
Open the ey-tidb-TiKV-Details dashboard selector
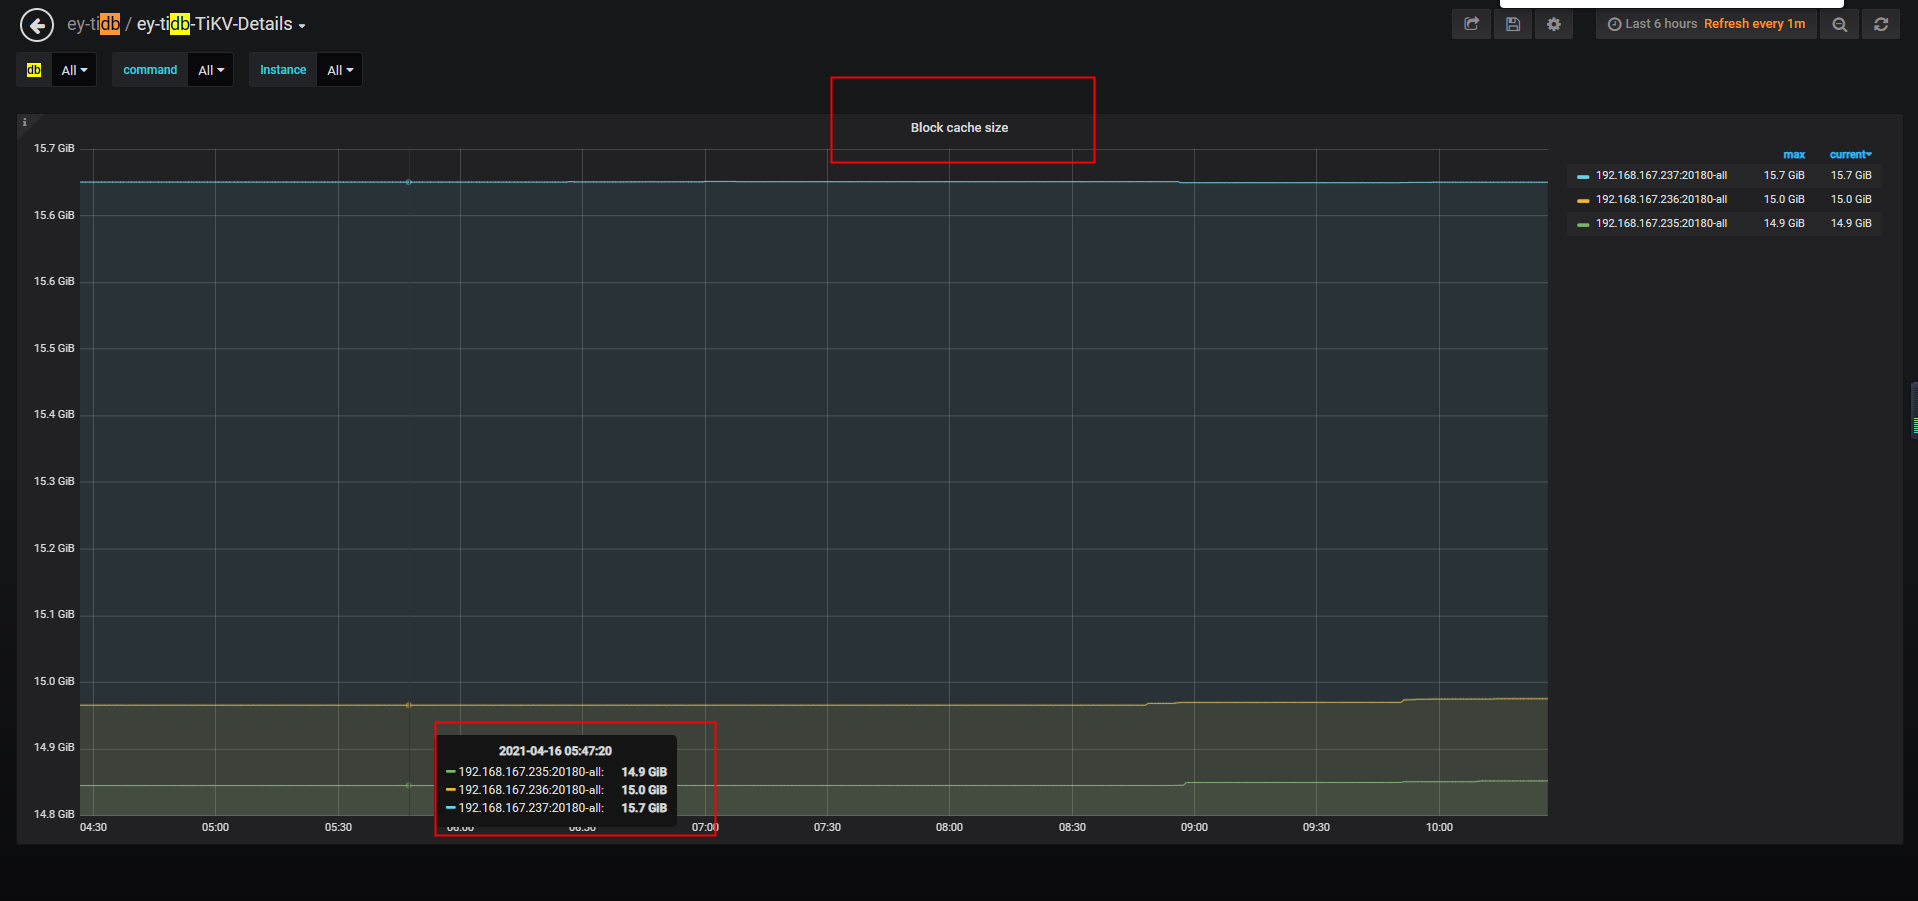click(x=220, y=24)
